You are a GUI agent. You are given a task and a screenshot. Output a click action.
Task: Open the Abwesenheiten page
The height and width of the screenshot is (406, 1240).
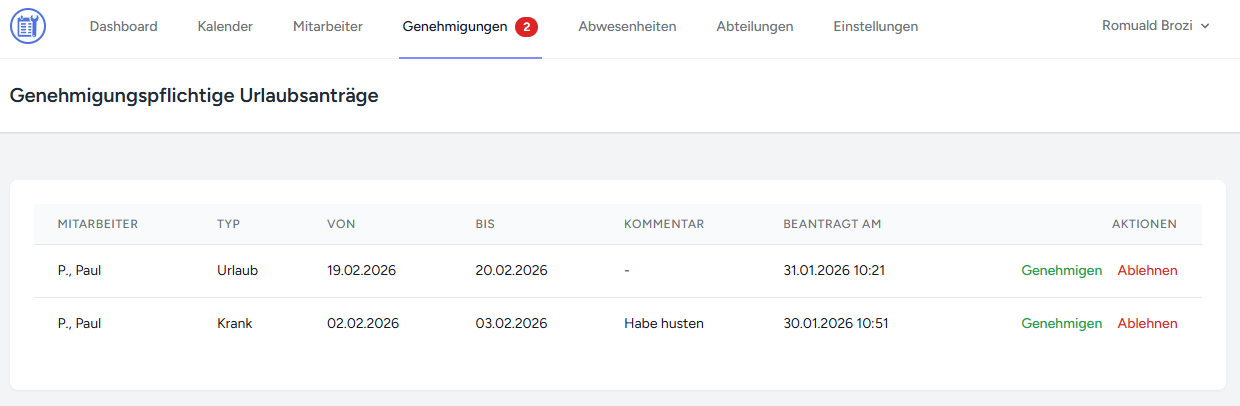pos(627,27)
